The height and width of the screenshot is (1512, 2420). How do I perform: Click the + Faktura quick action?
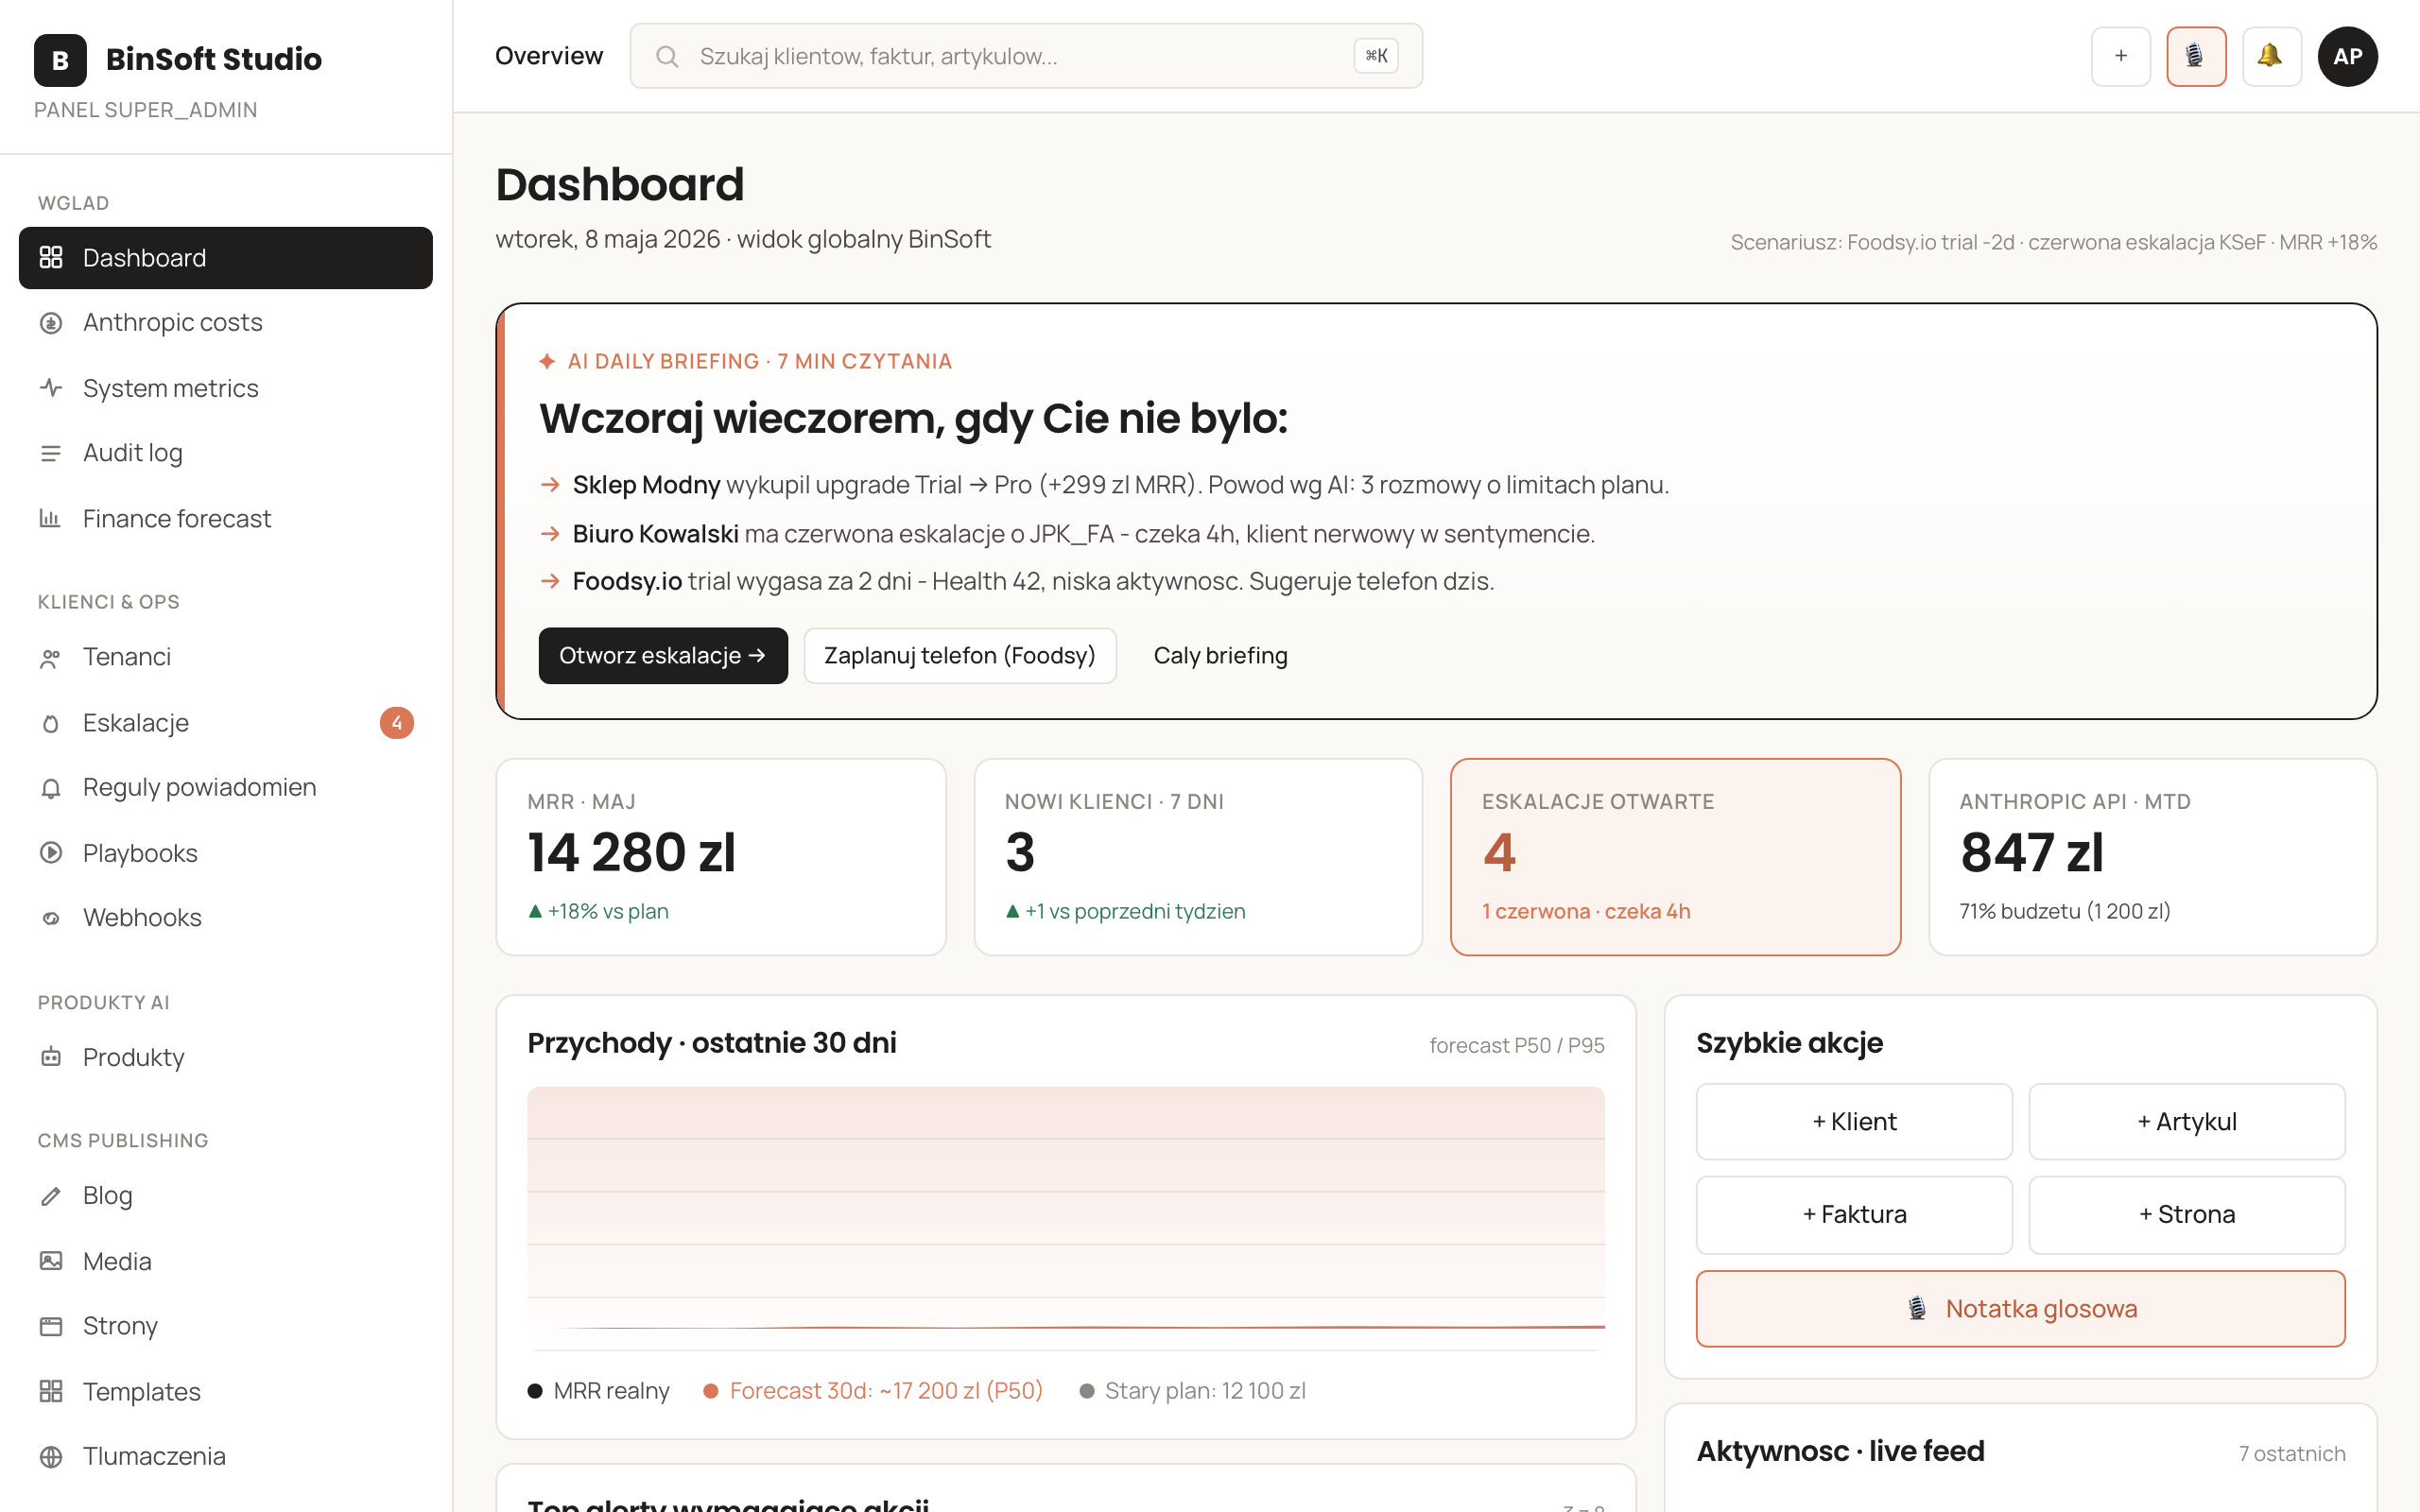[x=1854, y=1215]
